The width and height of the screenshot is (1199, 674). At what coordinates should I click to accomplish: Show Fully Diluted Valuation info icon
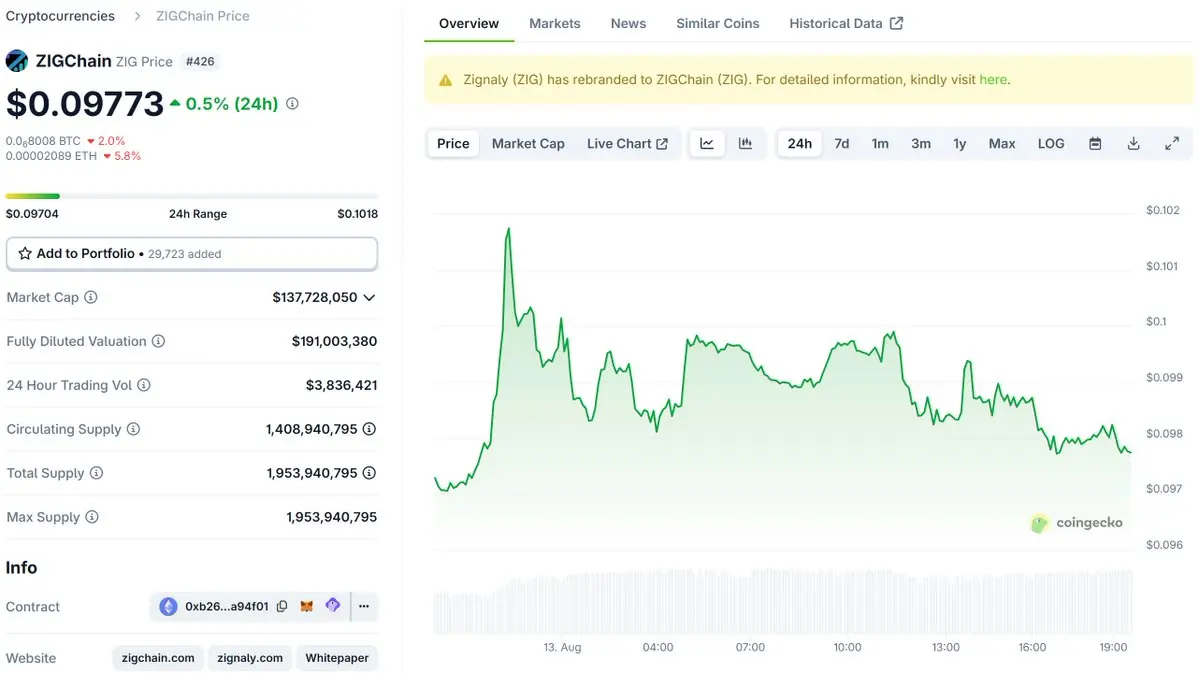coord(158,341)
